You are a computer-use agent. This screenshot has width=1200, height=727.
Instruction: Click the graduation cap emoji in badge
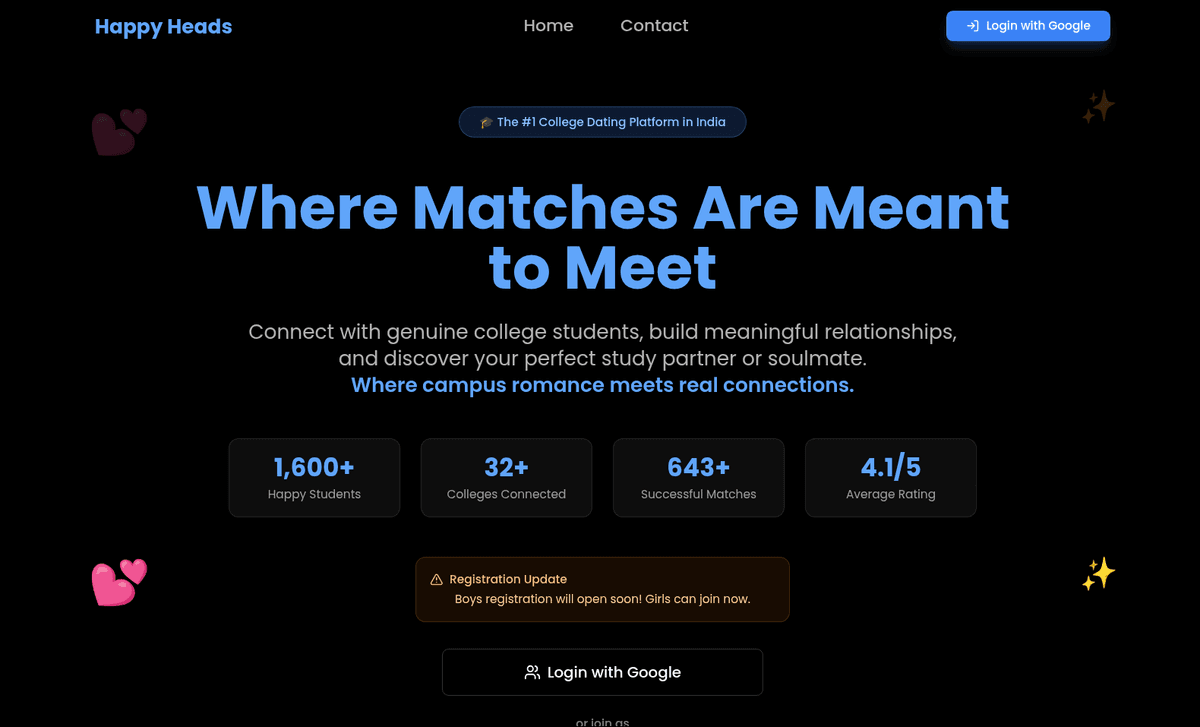pyautogui.click(x=486, y=122)
